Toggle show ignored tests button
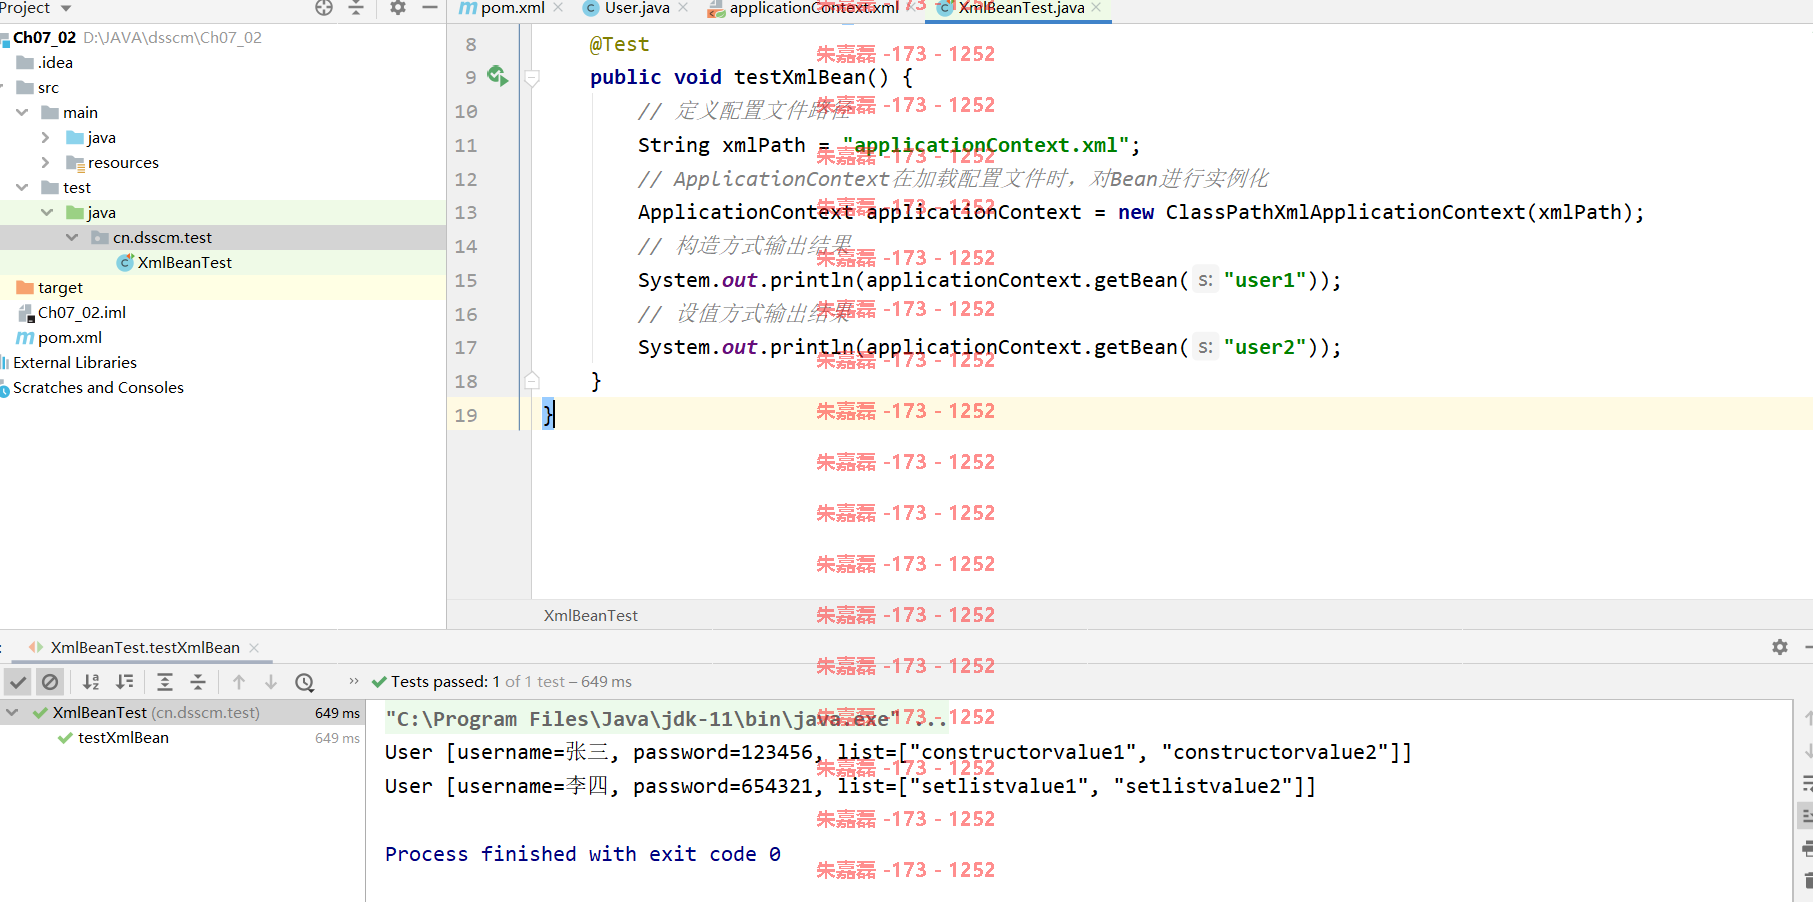Image resolution: width=1813 pixels, height=902 pixels. click(x=50, y=682)
